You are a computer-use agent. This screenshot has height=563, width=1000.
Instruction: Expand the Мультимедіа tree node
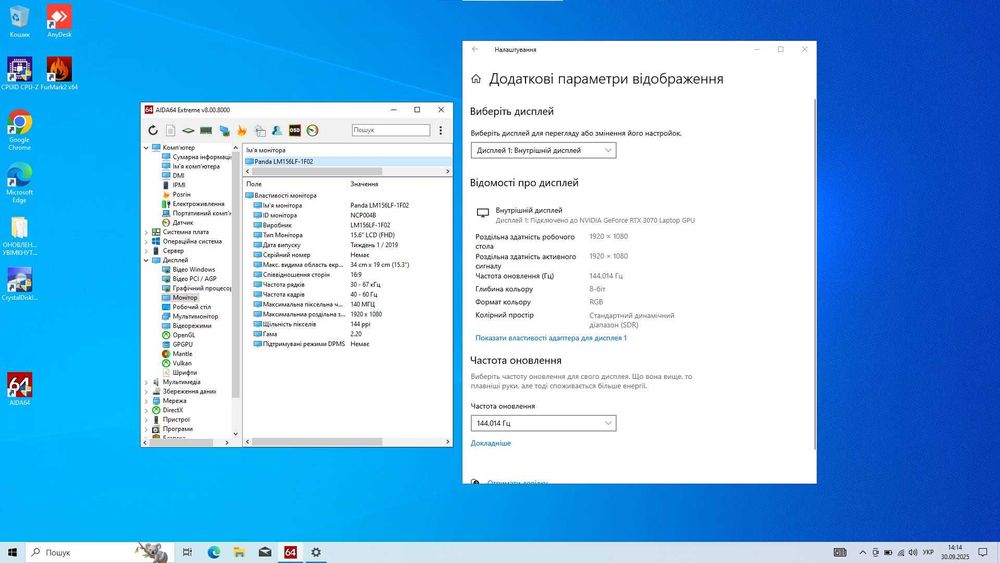pyautogui.click(x=146, y=382)
